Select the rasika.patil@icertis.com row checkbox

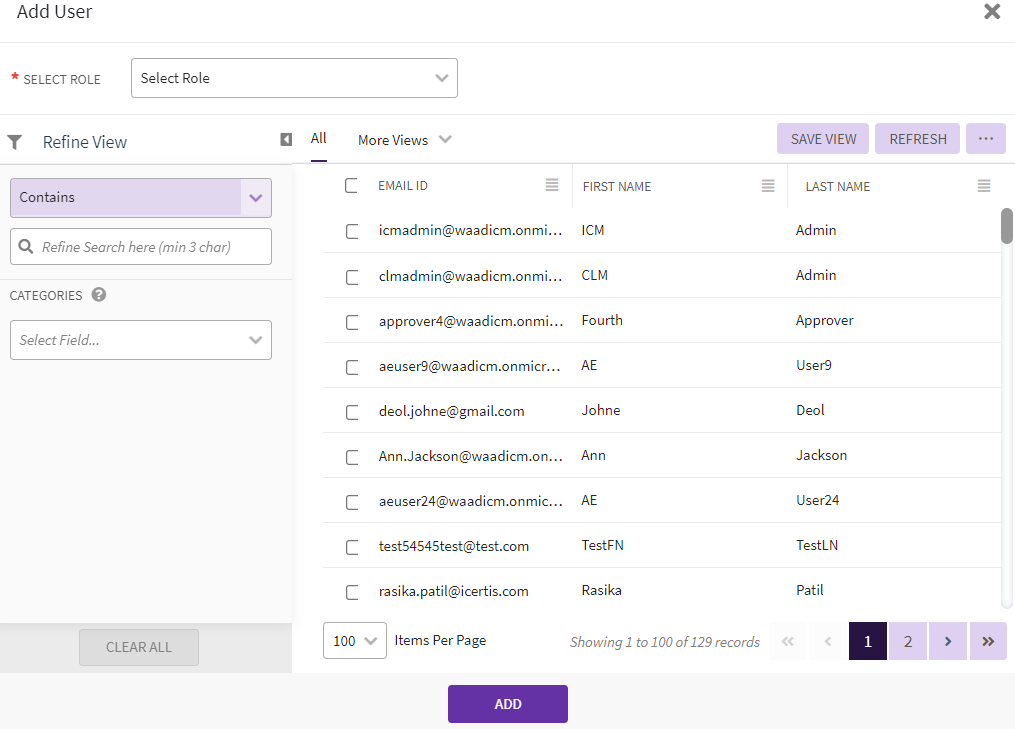[x=352, y=592]
